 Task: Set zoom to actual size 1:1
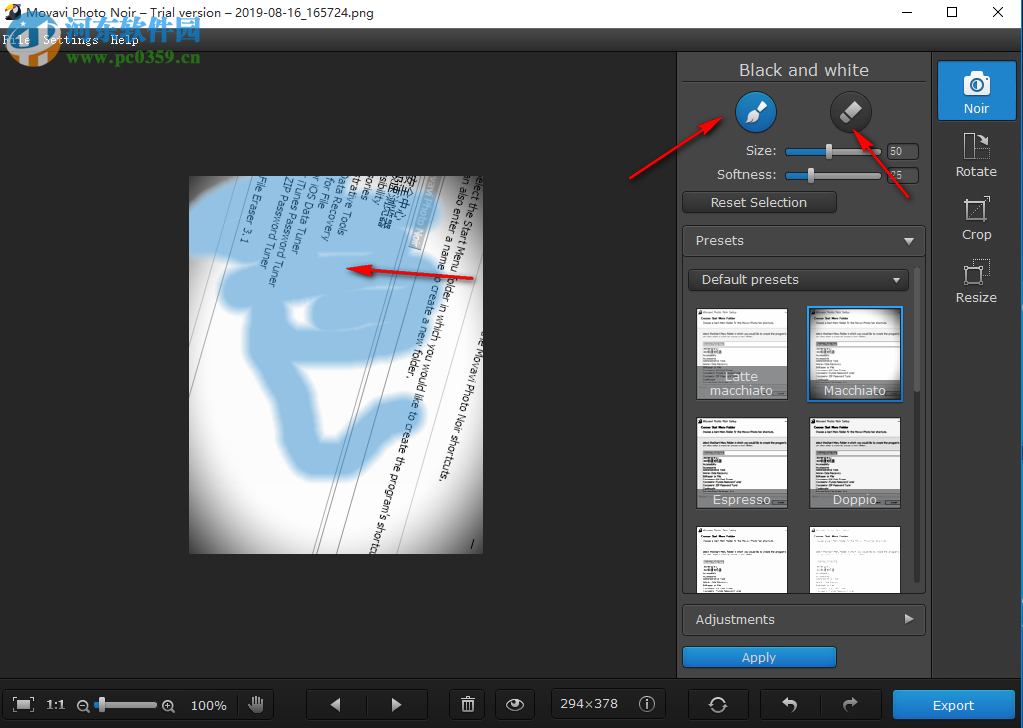click(55, 704)
